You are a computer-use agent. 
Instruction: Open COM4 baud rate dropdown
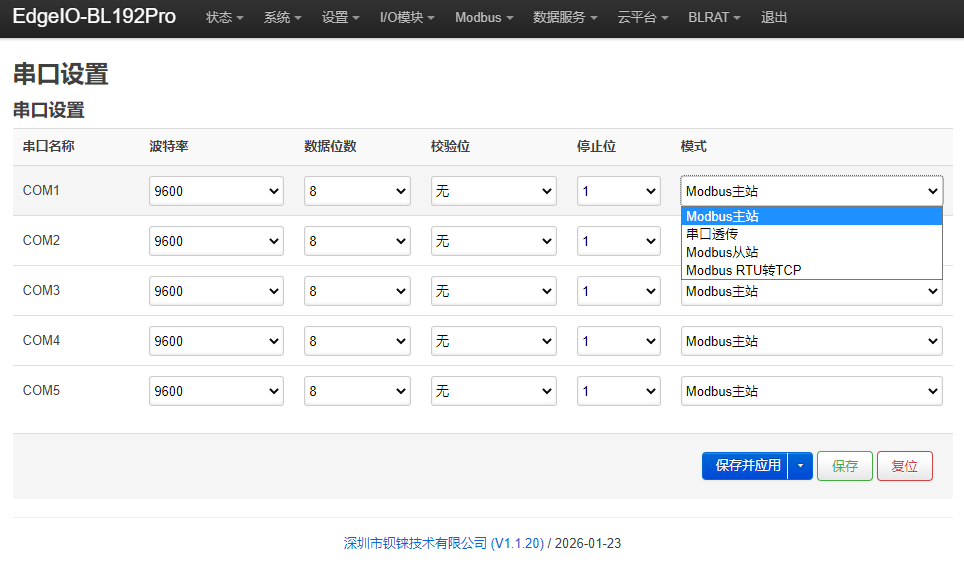216,341
